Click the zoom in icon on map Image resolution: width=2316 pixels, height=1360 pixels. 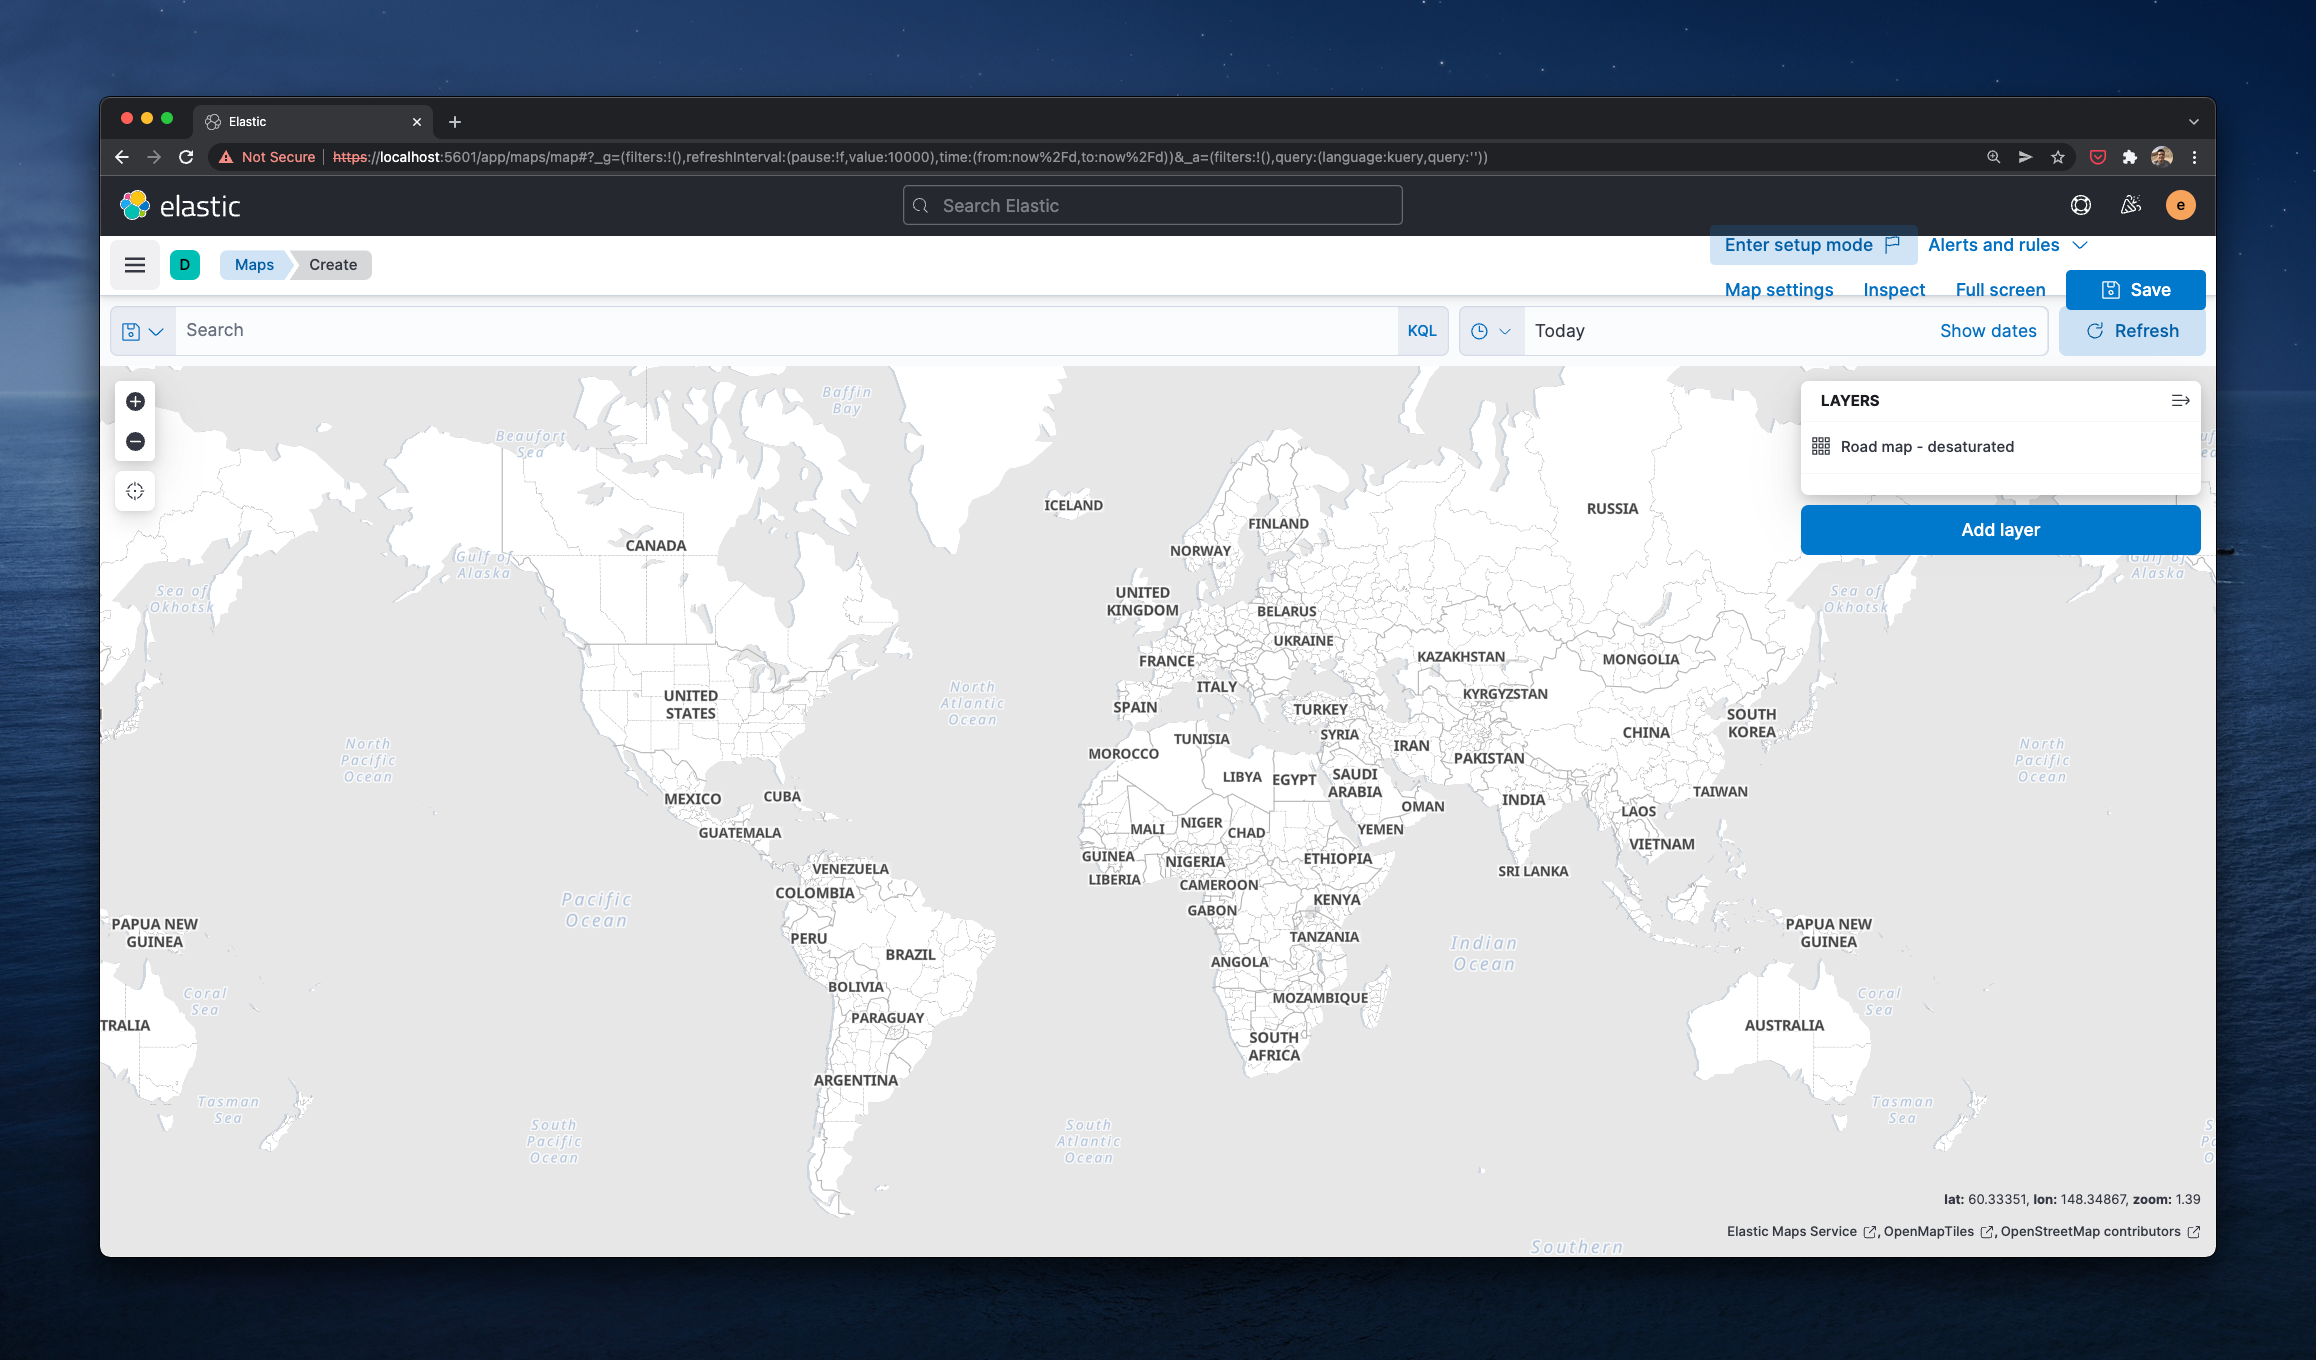[x=134, y=402]
